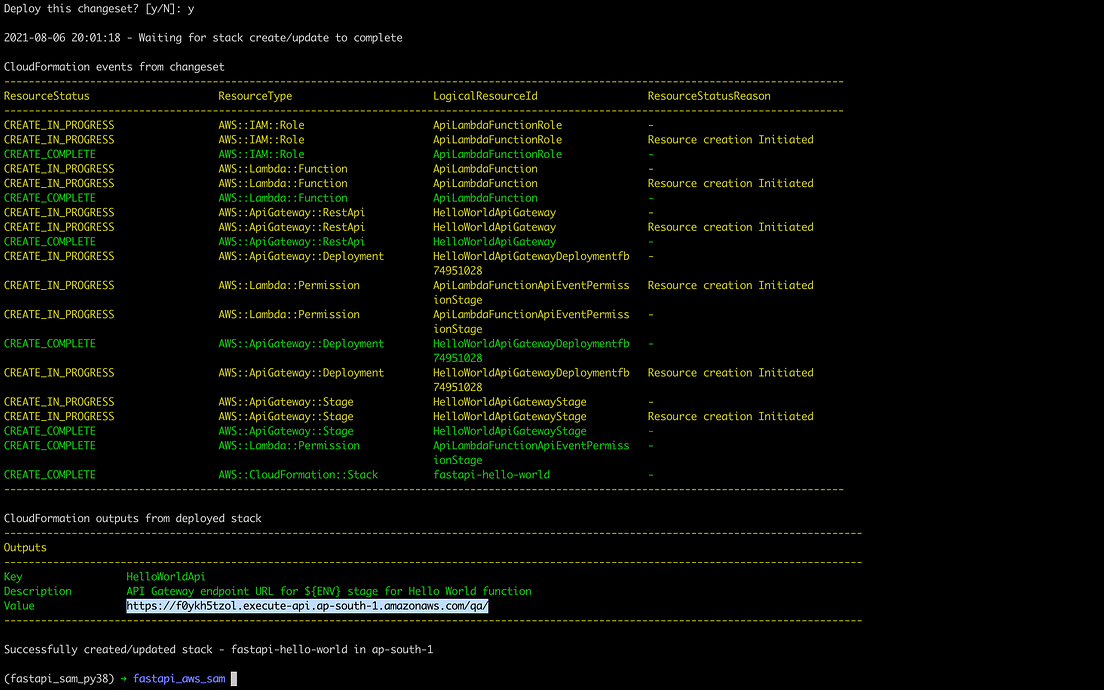
Task: Click green AWS::Lambda::Function resource type
Action: (283, 198)
